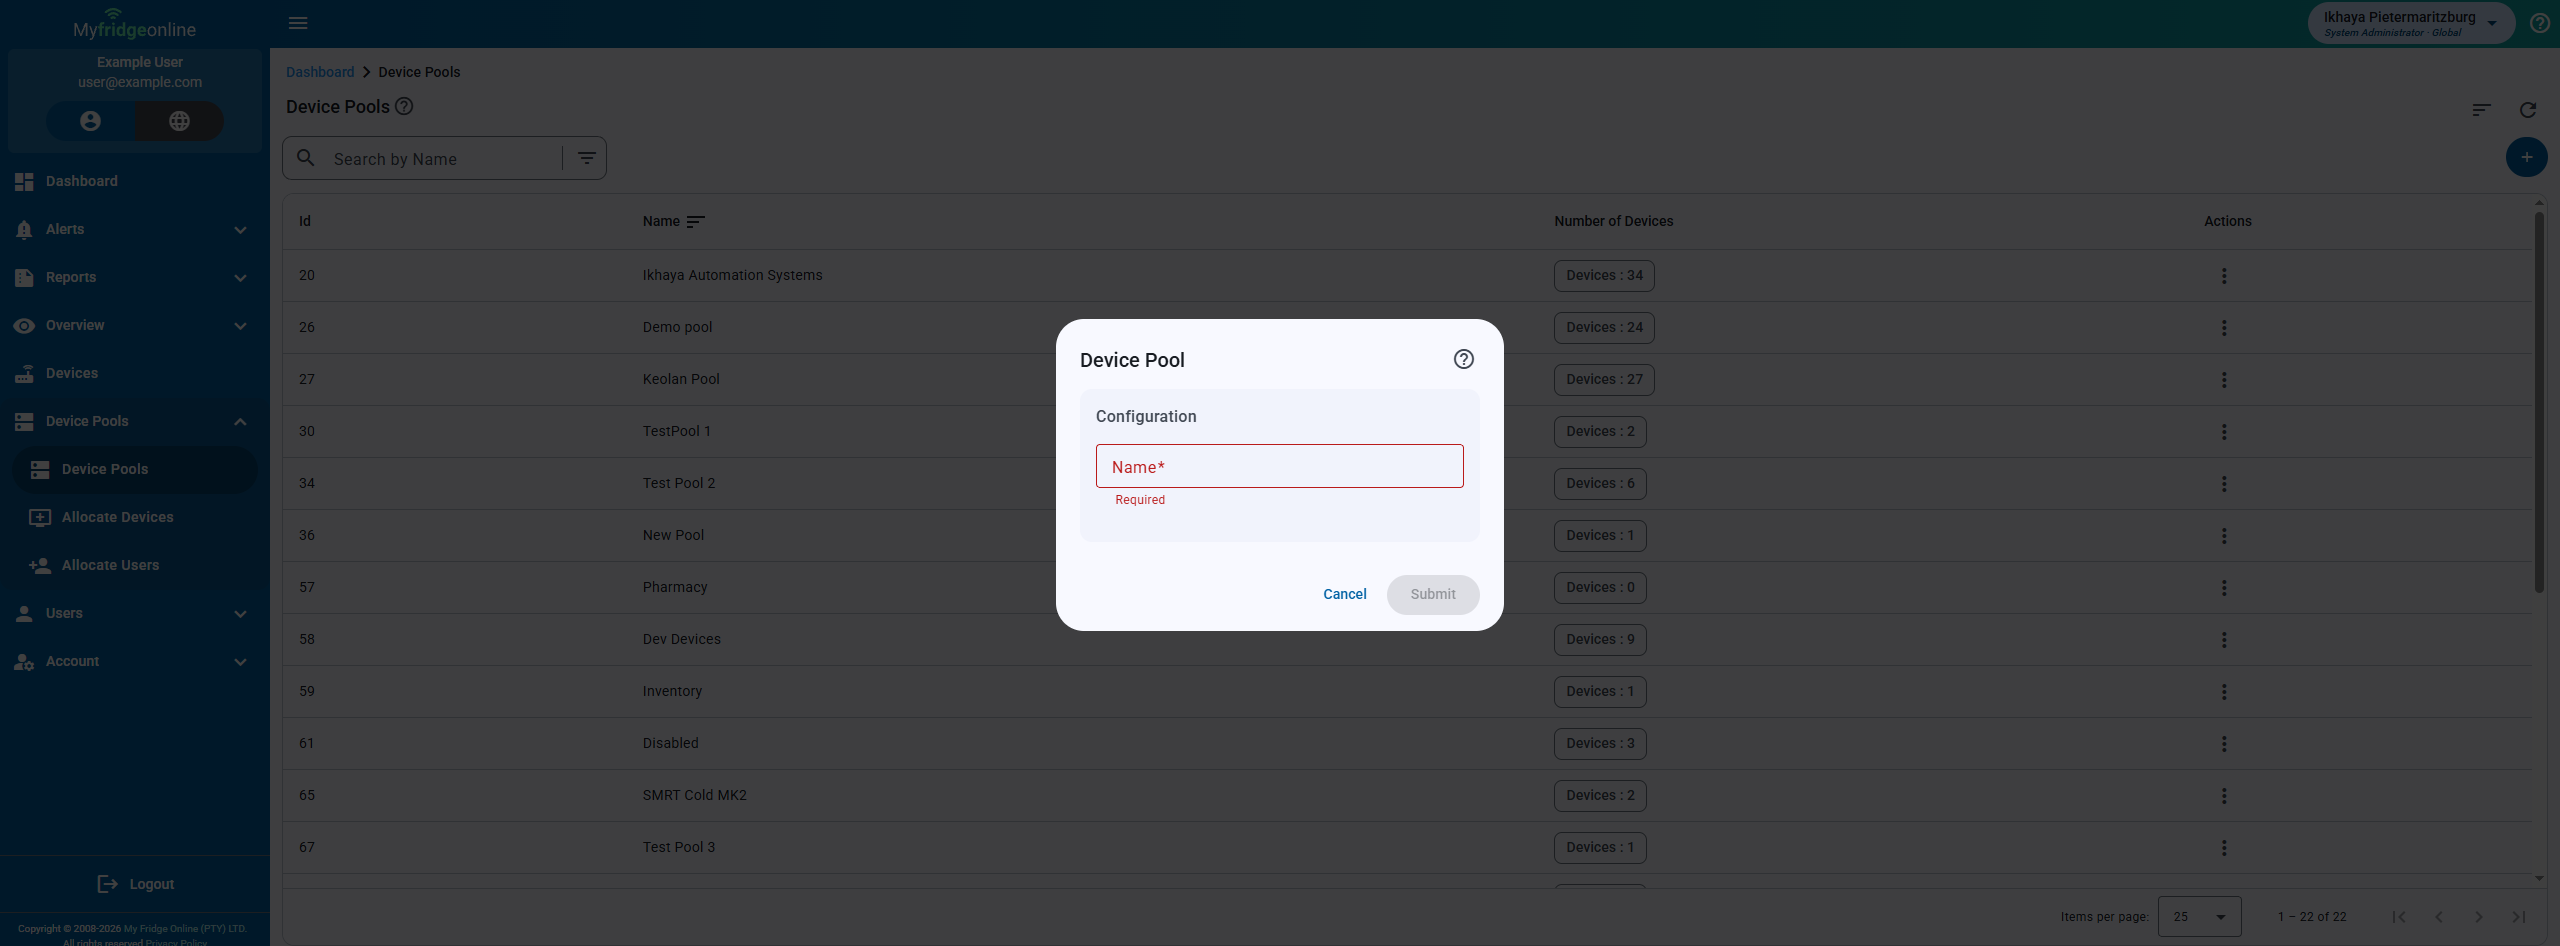Open actions menu for Ikhaya Automation Systems
This screenshot has width=2560, height=946.
click(x=2224, y=276)
